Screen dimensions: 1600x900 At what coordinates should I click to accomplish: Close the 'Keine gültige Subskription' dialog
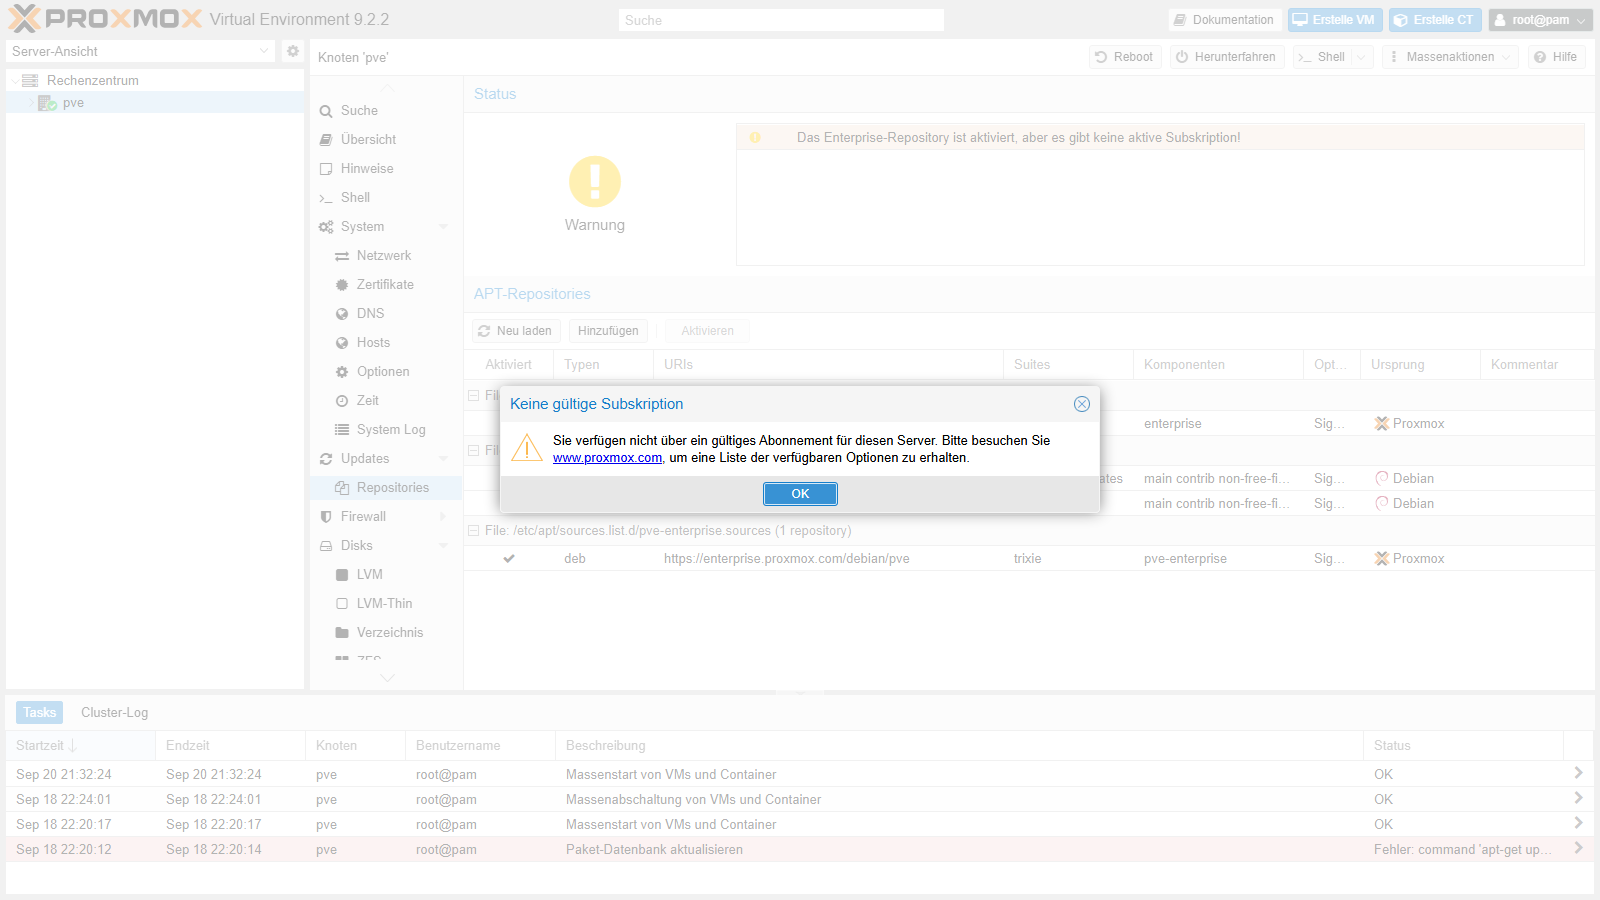tap(1082, 404)
